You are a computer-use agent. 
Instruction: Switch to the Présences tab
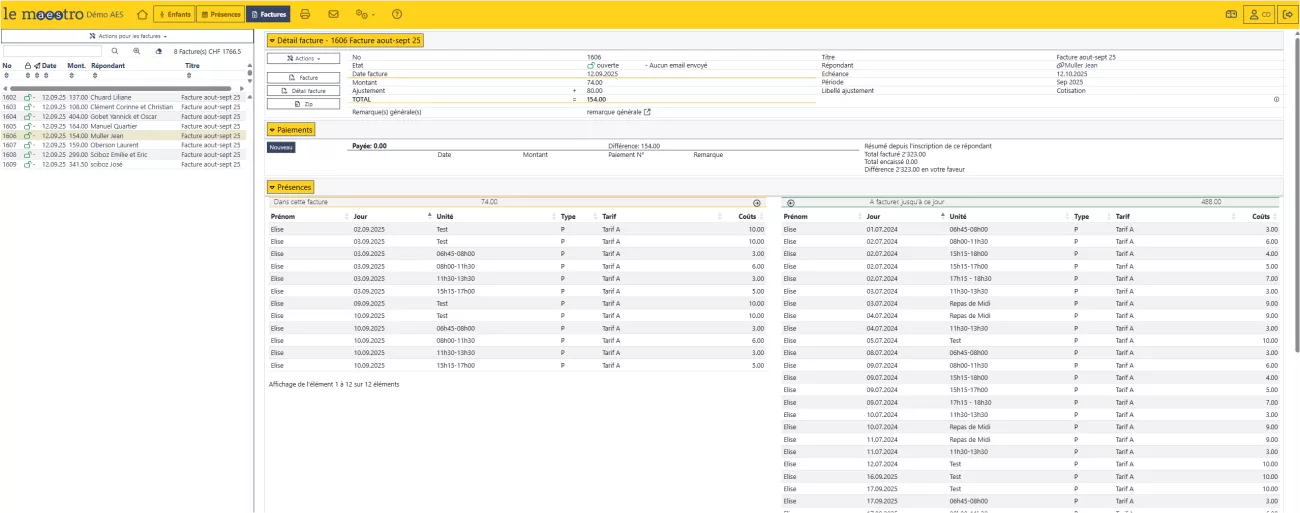tap(219, 14)
